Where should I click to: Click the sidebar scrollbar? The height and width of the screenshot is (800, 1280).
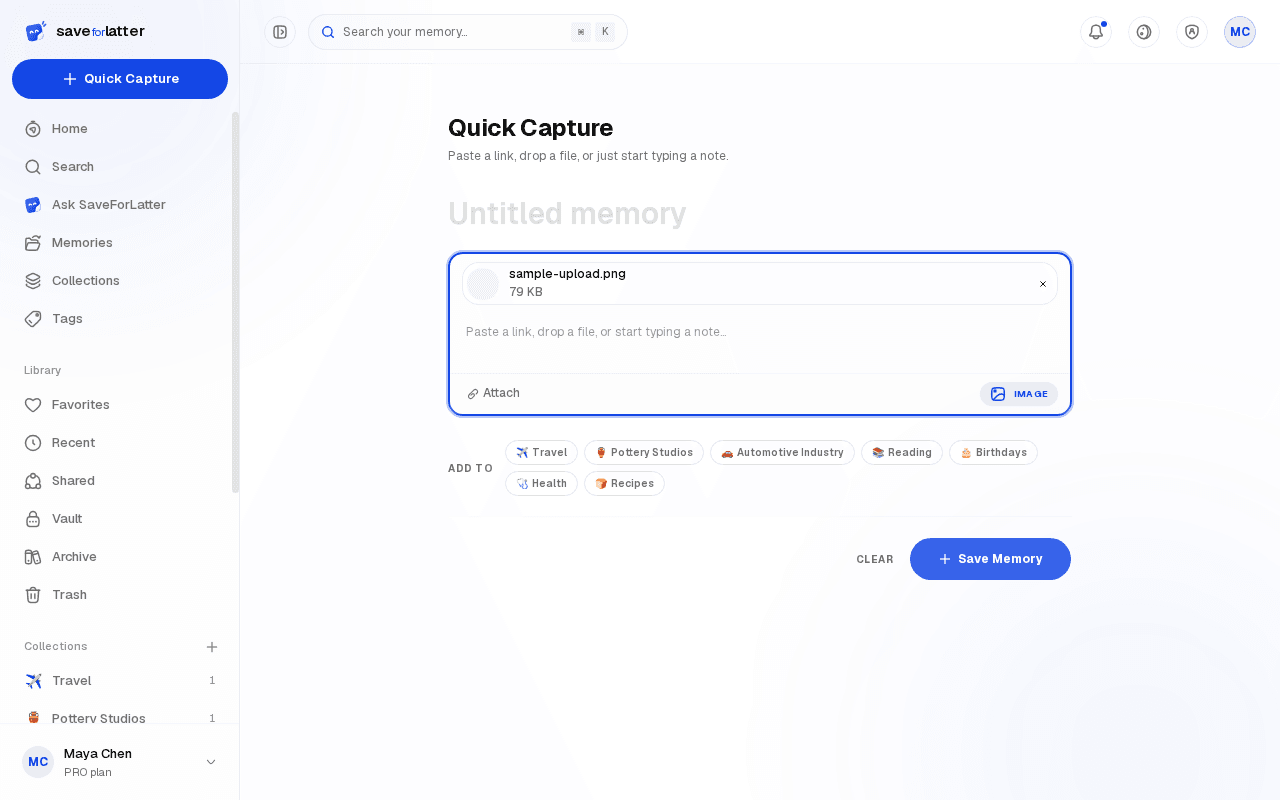[236, 302]
